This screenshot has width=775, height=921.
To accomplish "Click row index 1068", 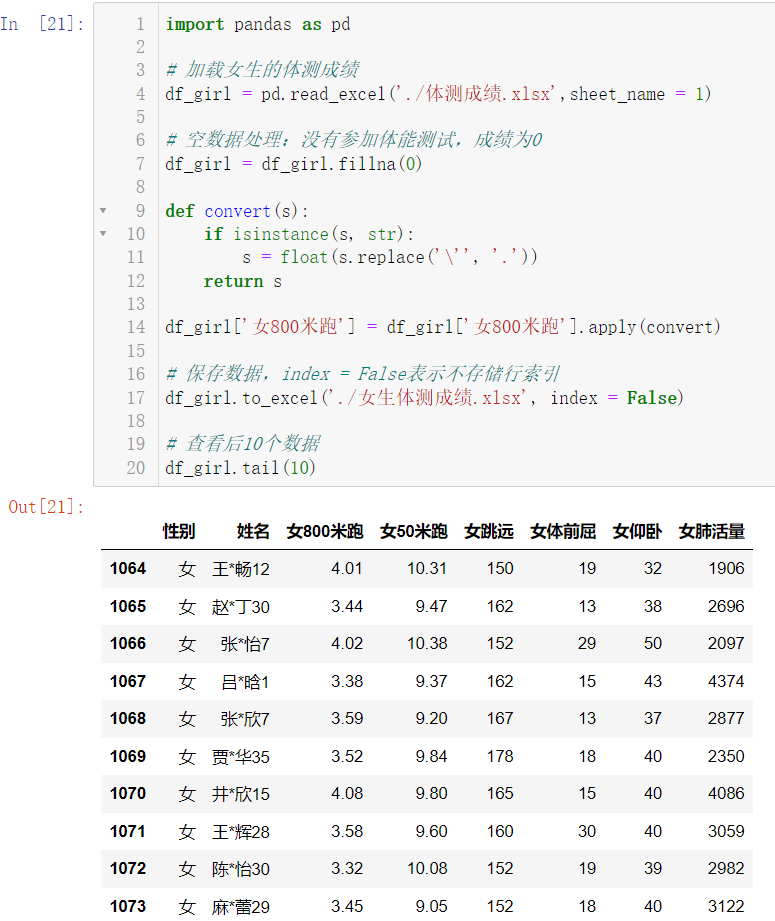I will (x=128, y=718).
